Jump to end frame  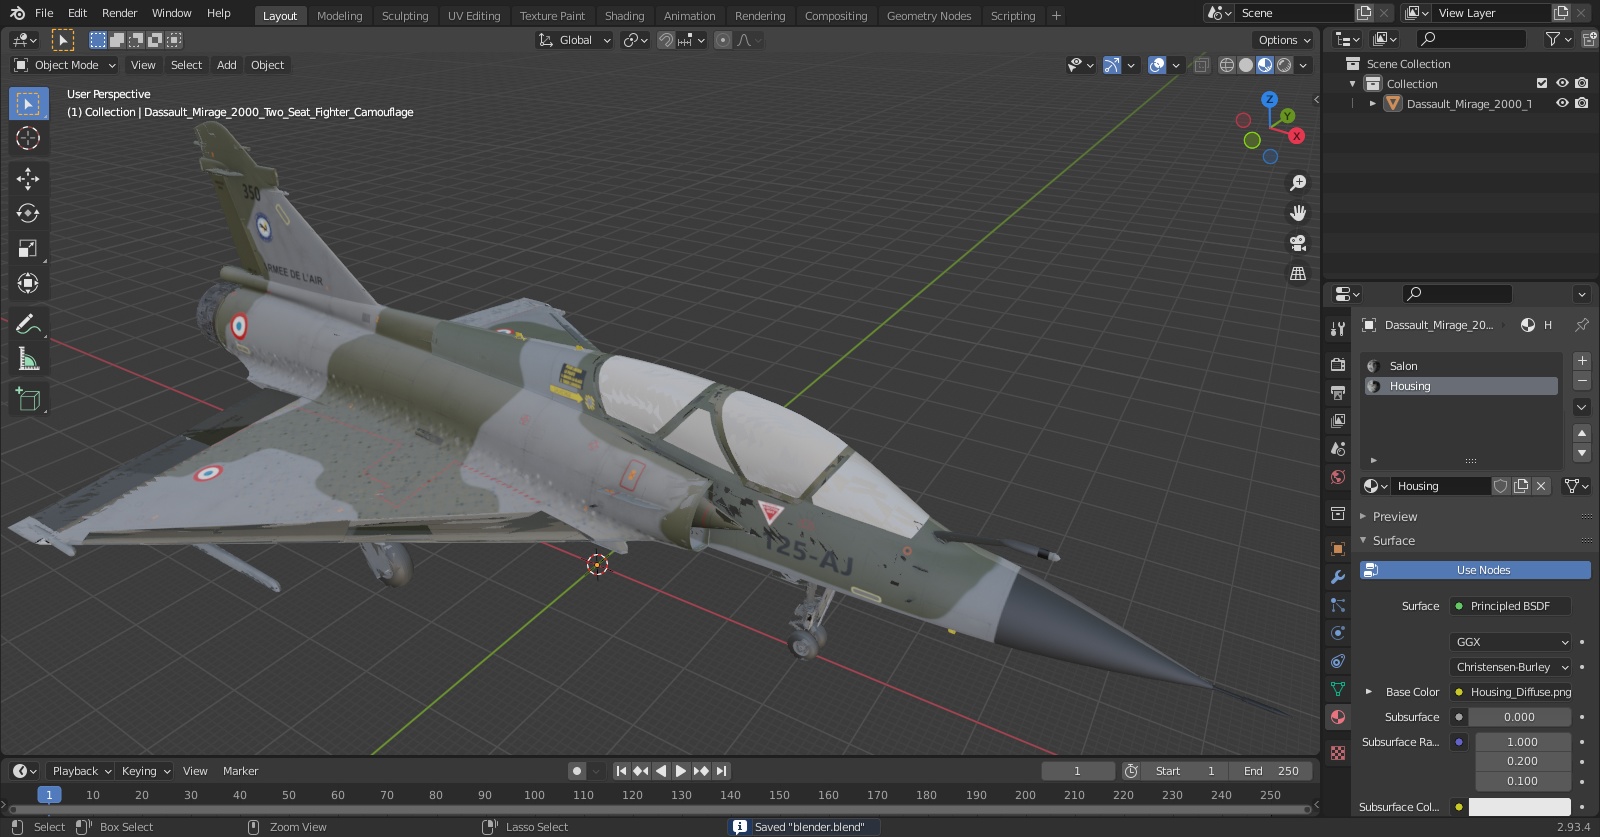(x=721, y=771)
